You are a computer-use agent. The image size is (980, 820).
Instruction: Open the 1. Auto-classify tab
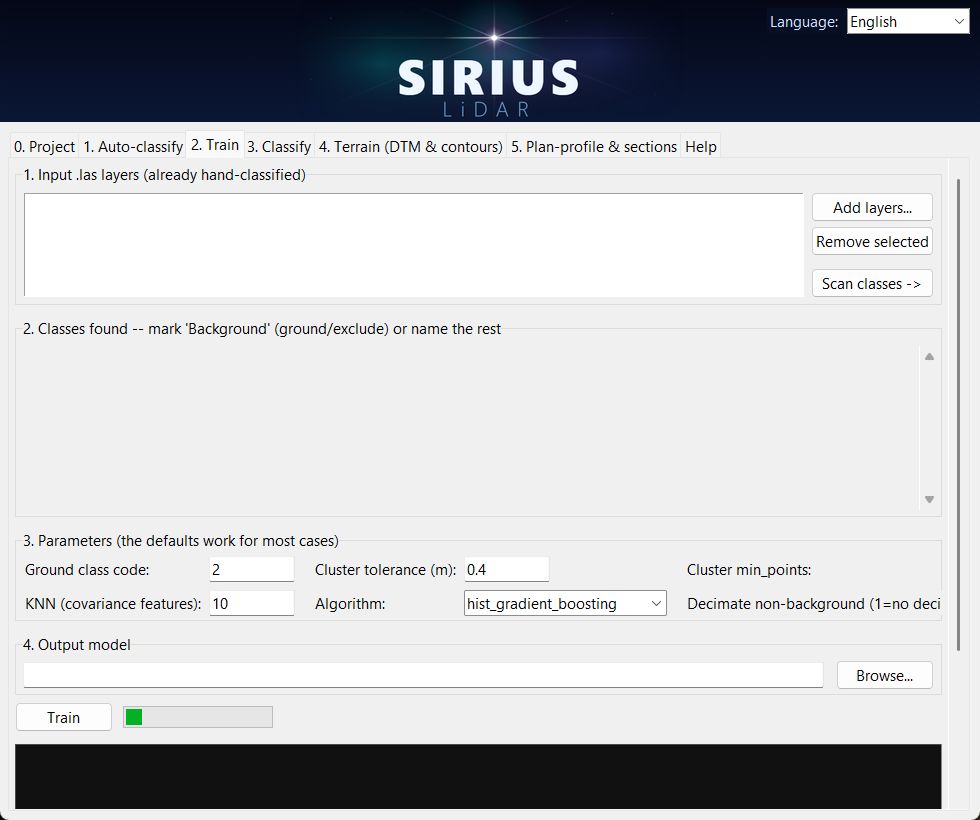click(132, 147)
